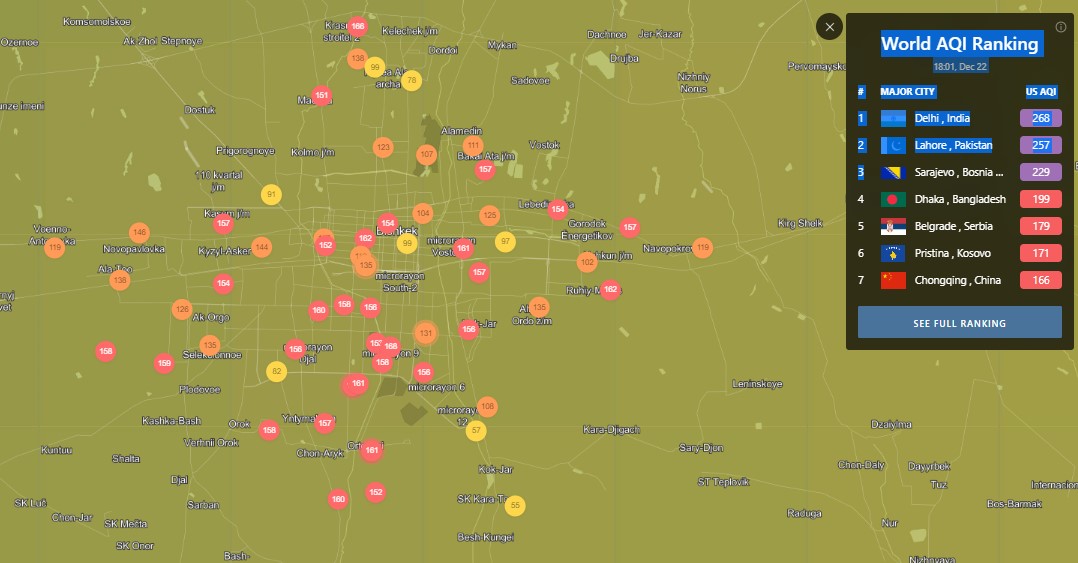This screenshot has height=563, width=1078.
Task: Click the yellow 78 station marker
Action: tap(411, 81)
